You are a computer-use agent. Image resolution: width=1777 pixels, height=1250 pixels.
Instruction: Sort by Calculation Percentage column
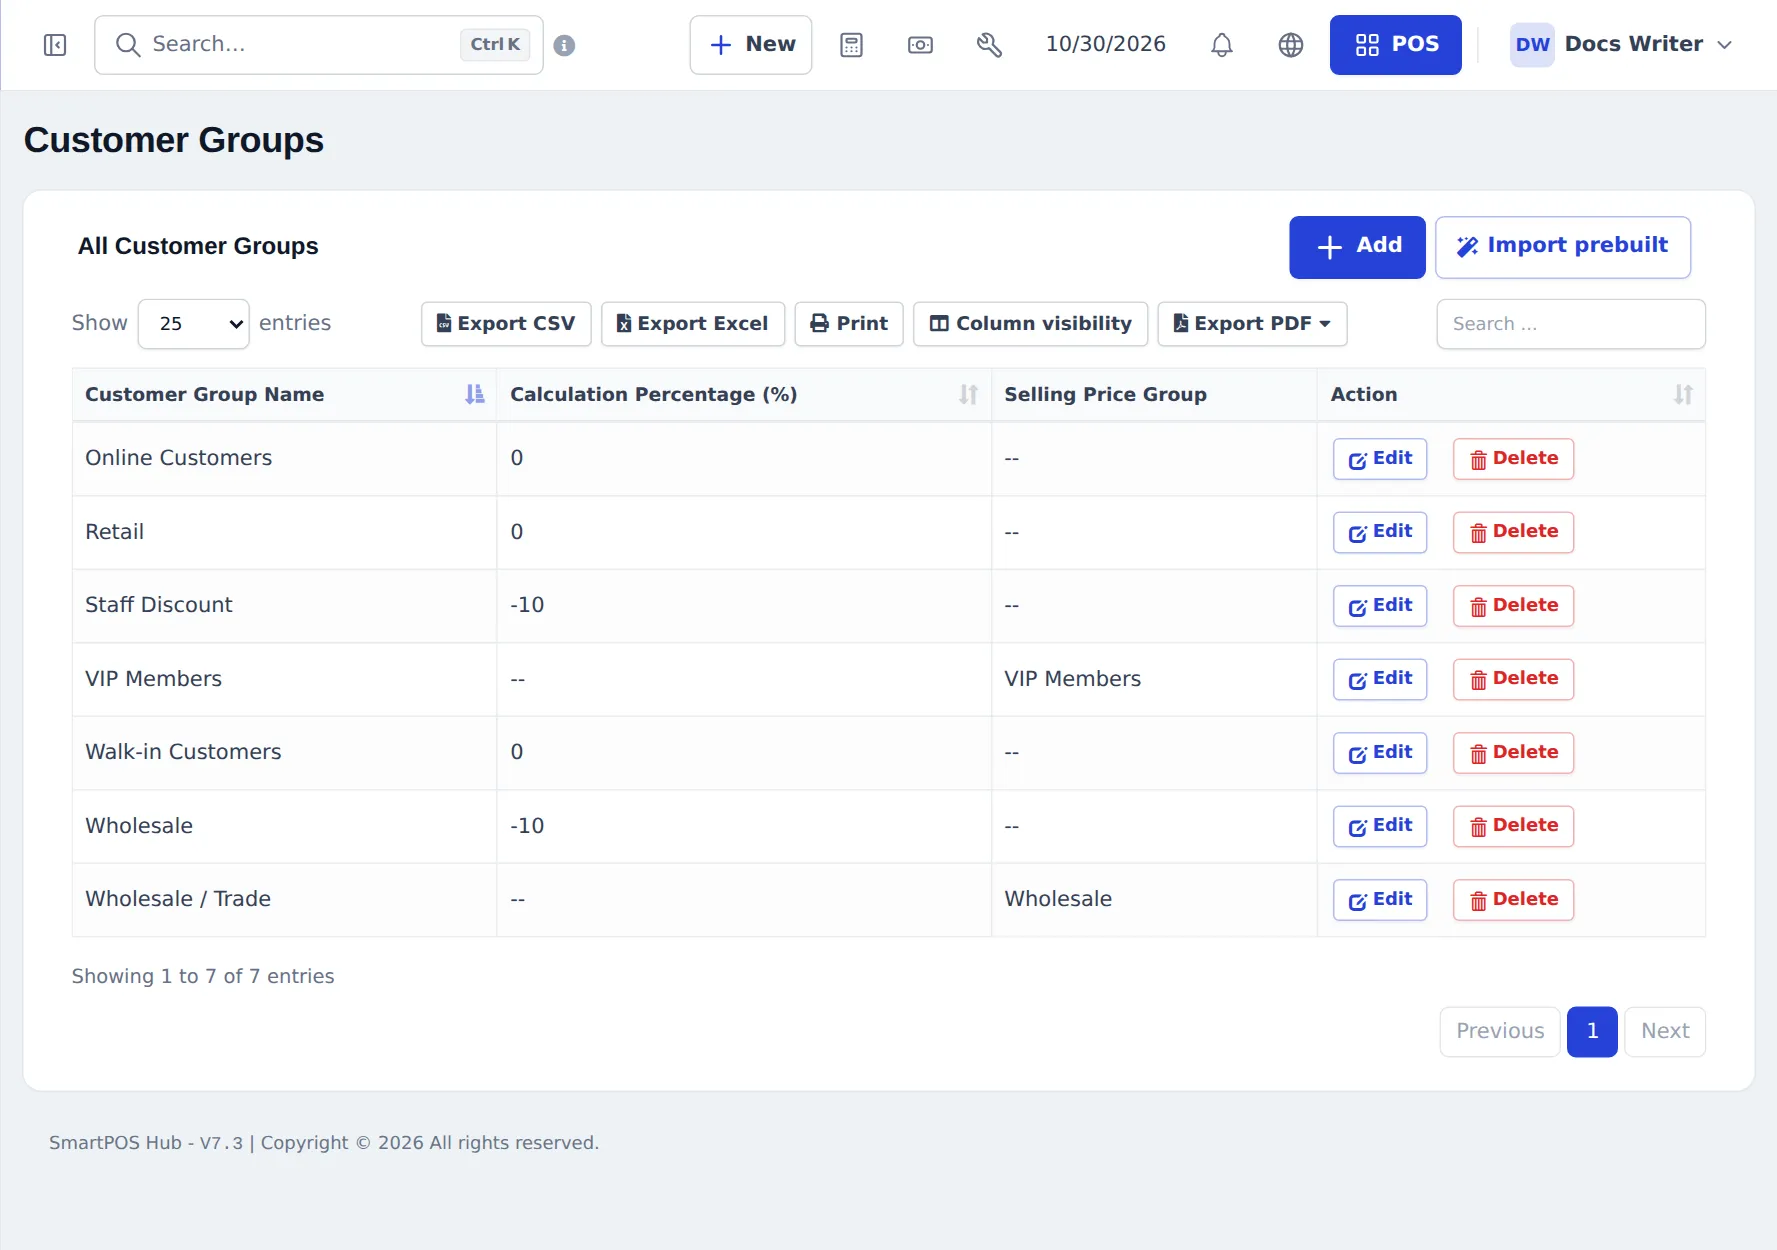click(x=743, y=395)
